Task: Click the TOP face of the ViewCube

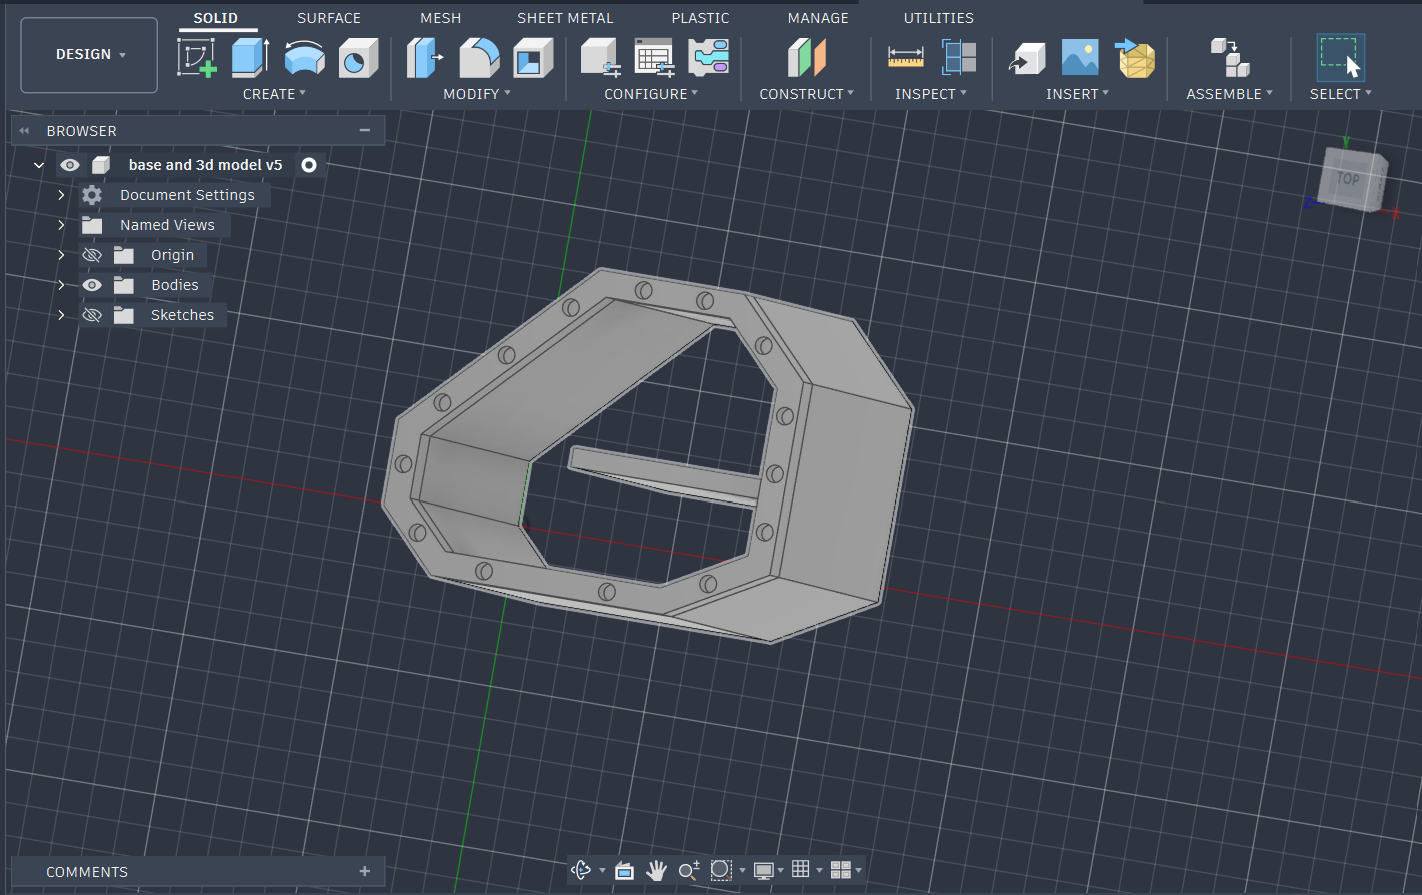Action: point(1350,179)
